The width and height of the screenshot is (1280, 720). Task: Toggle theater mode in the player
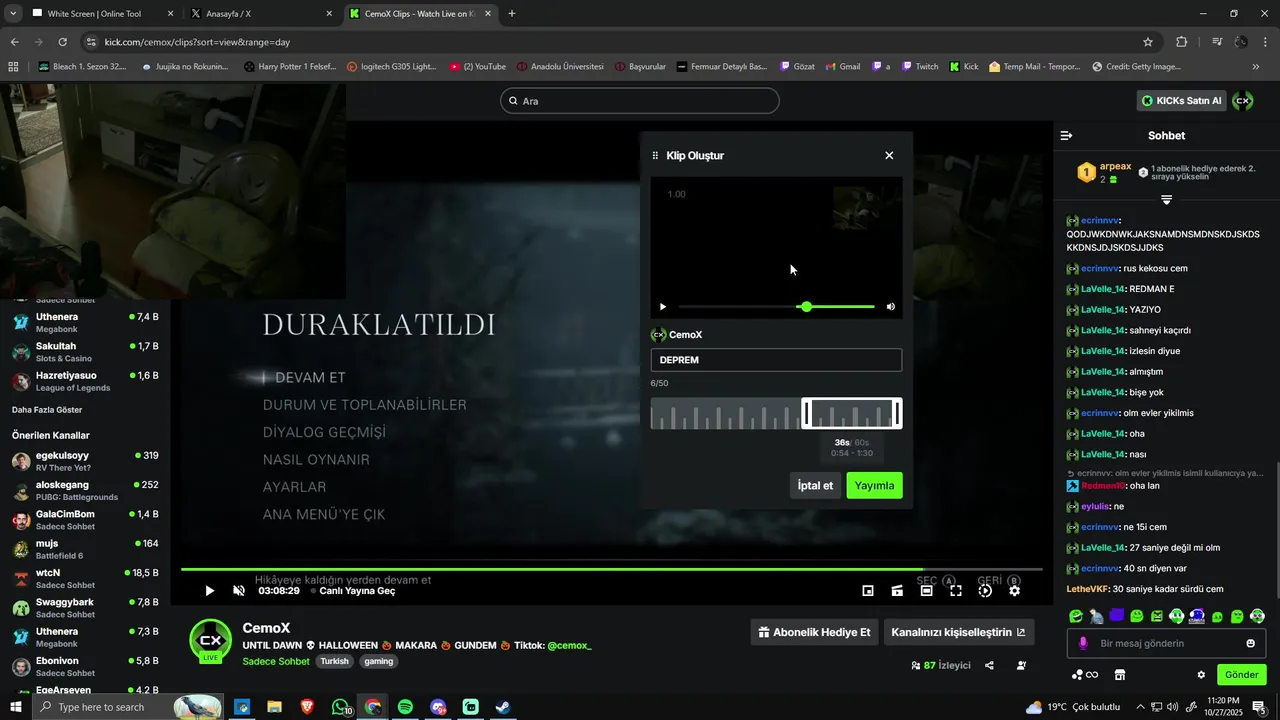927,591
